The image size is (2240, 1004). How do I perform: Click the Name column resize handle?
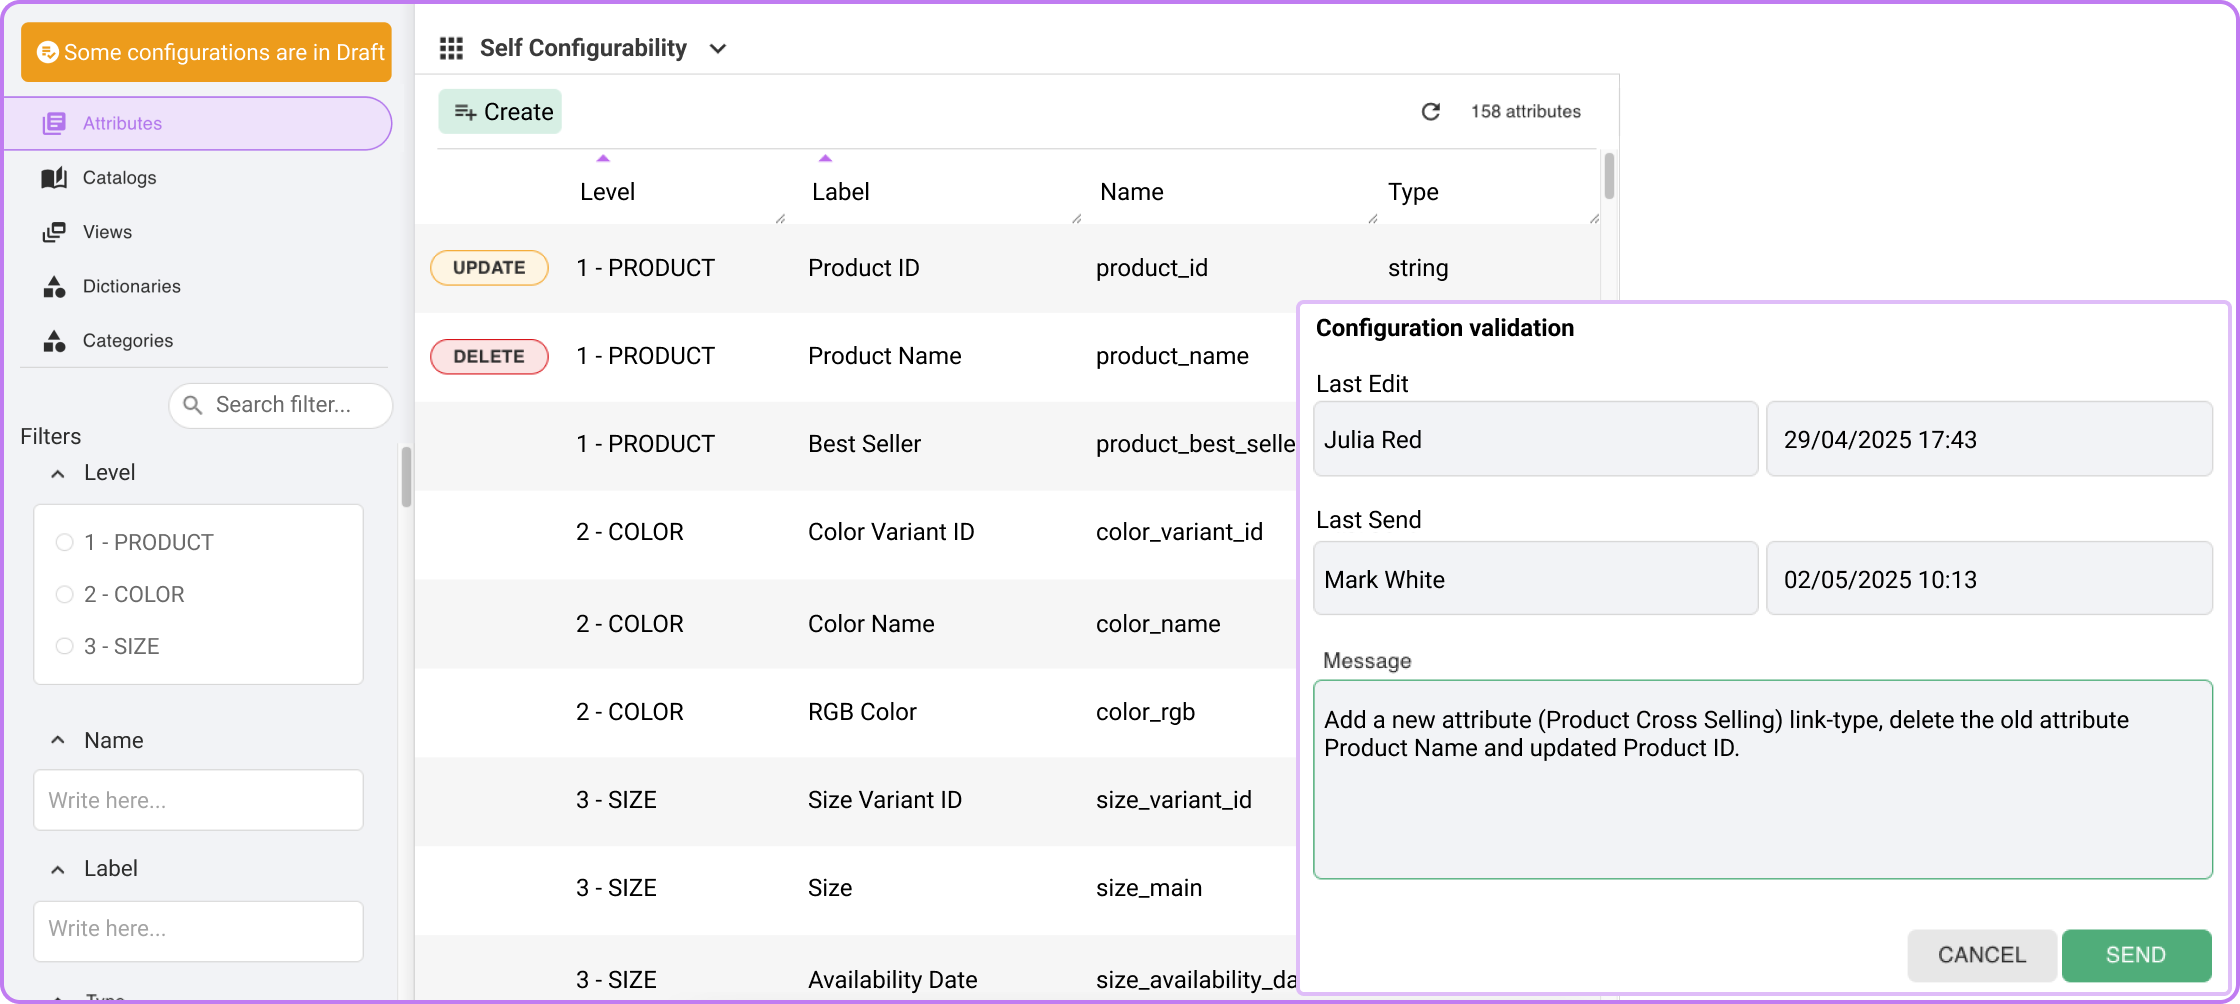point(1372,218)
